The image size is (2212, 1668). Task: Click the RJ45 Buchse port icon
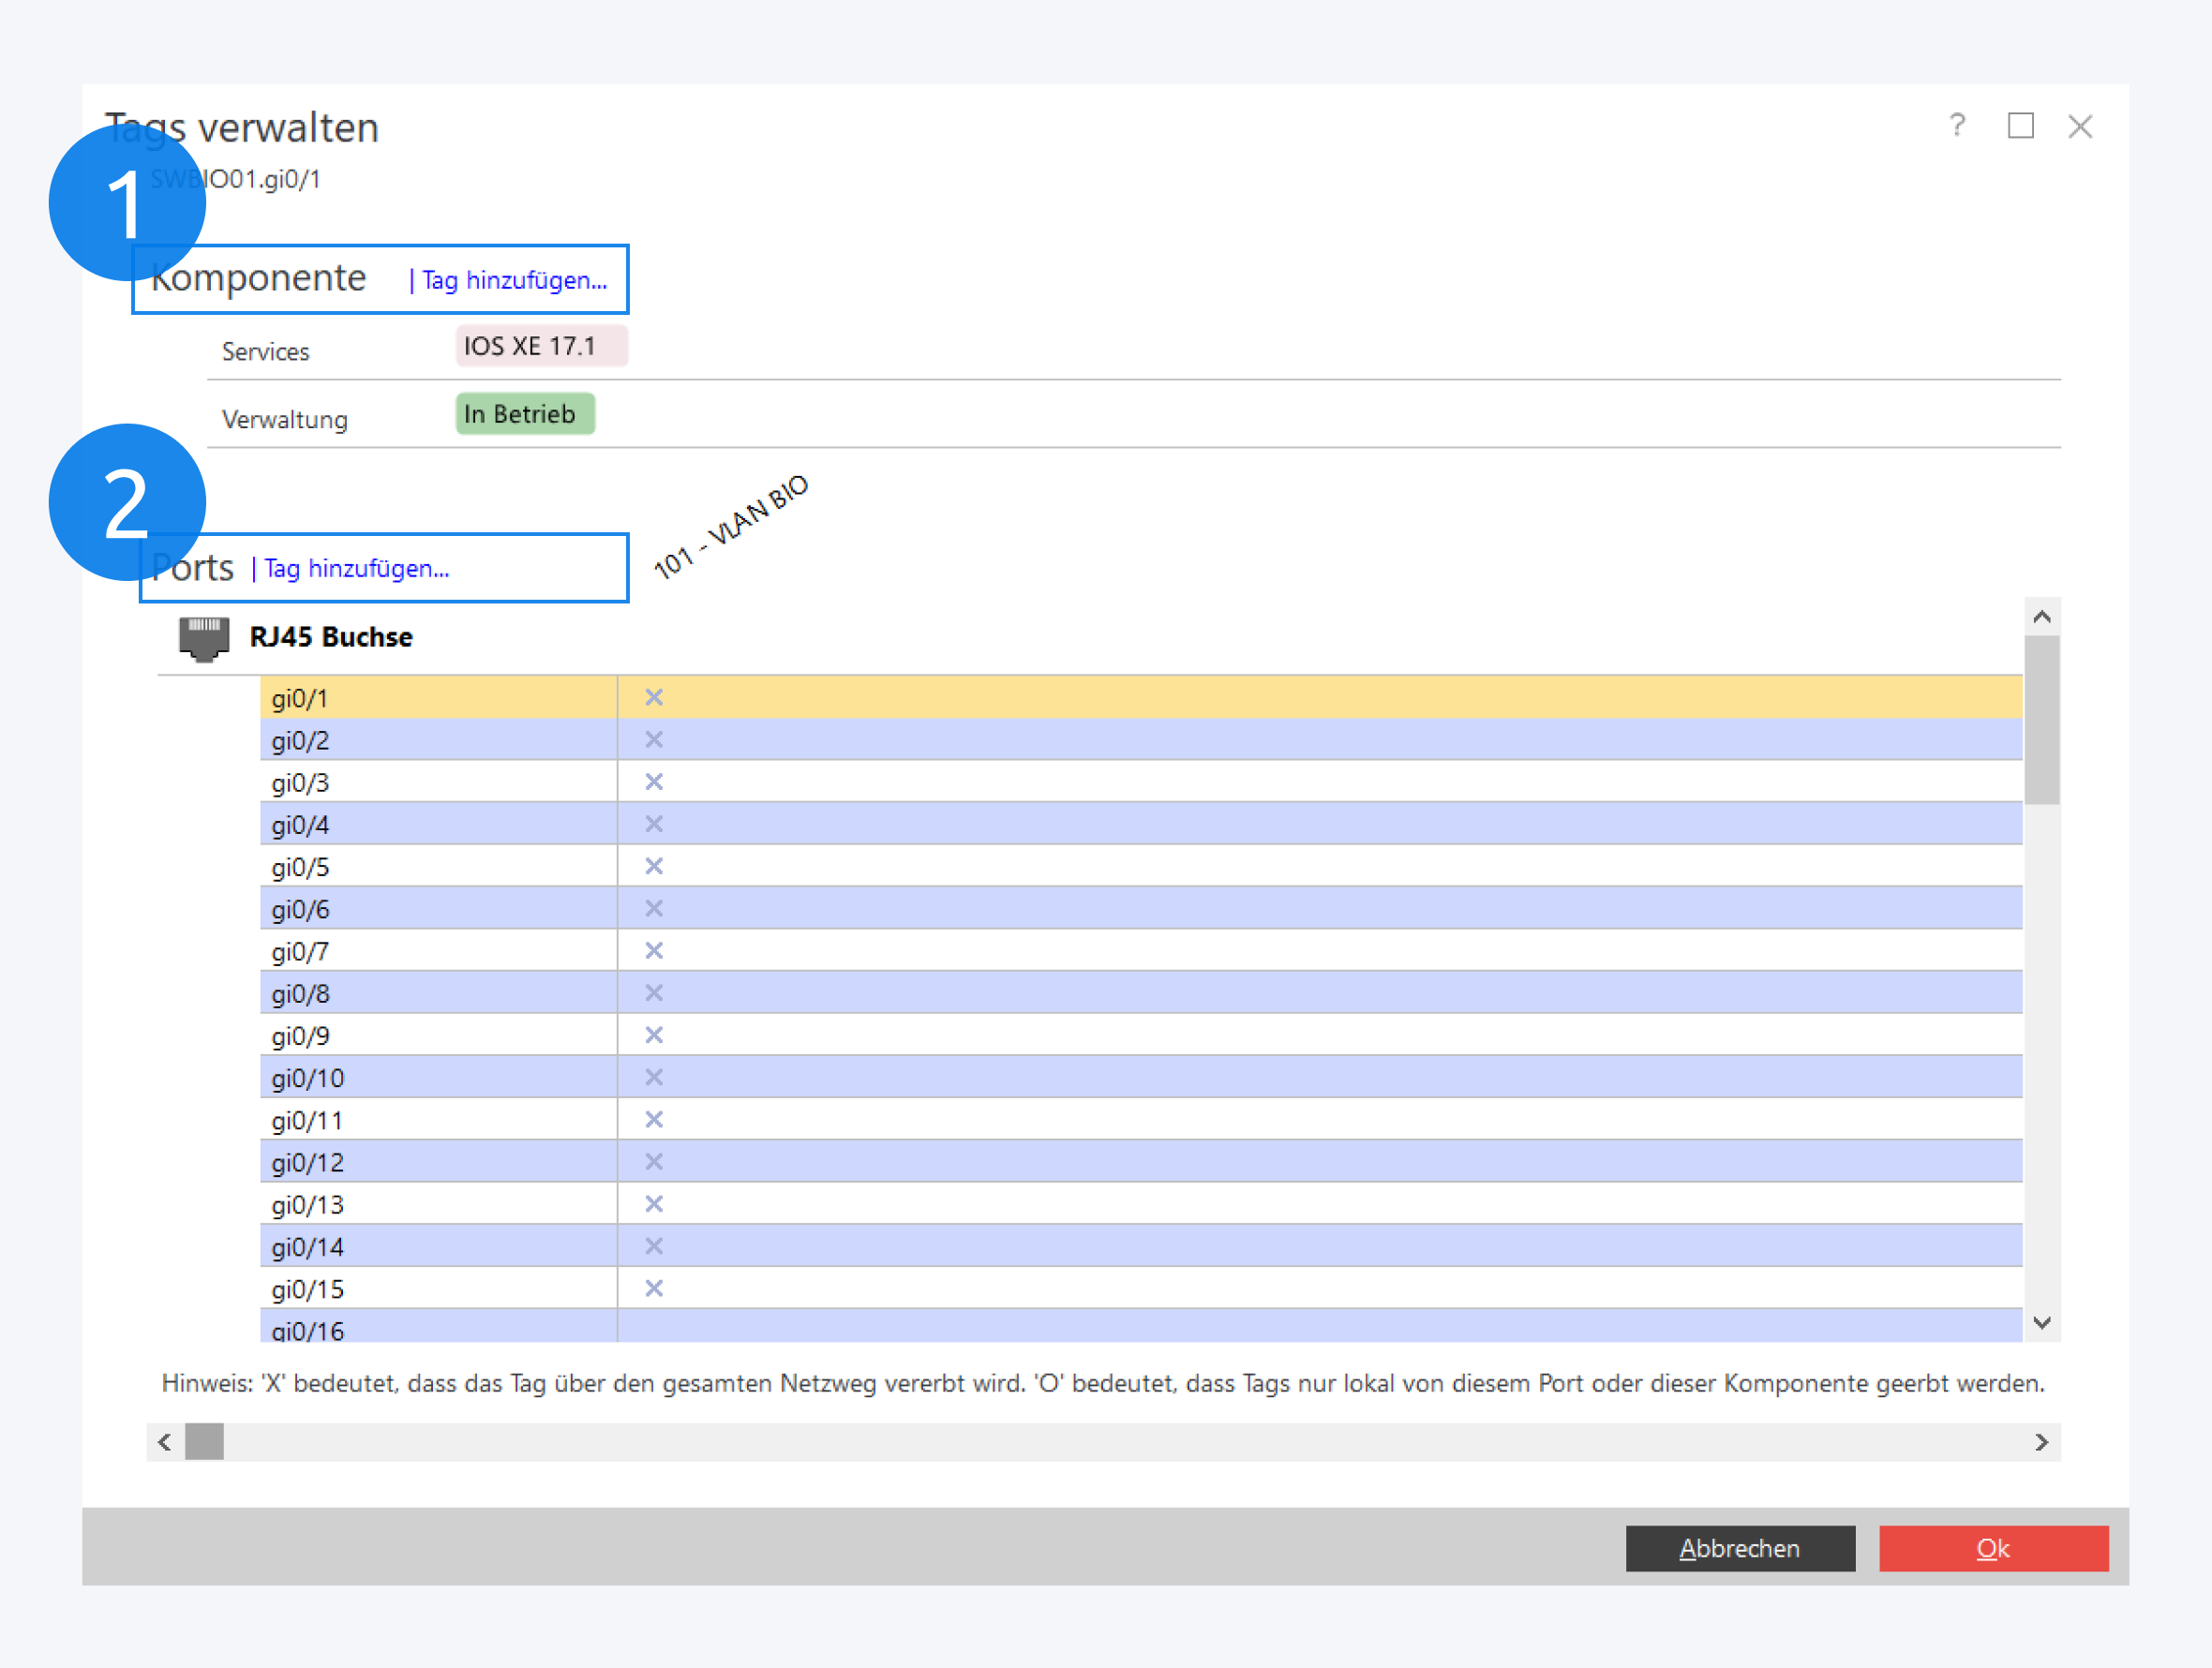204,638
